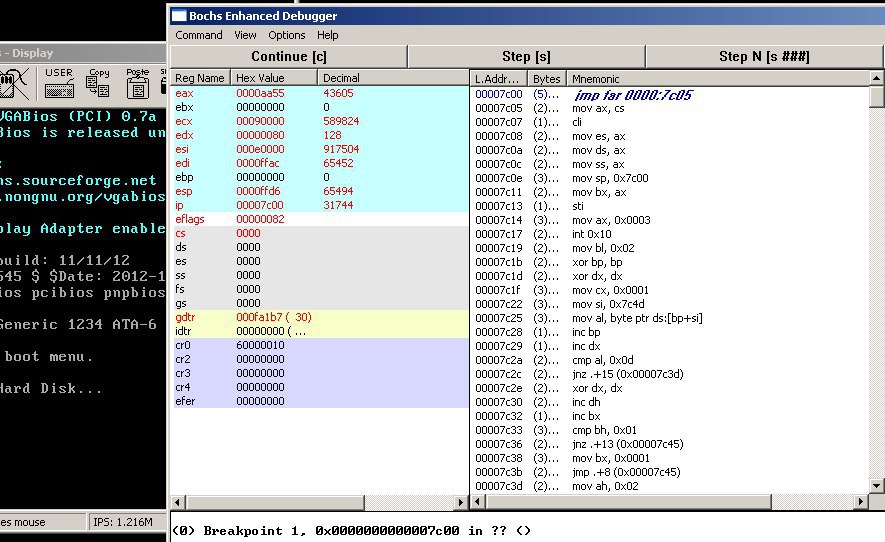Click the Bochs Enhanced Debugger title icon
Viewport: 885px width, 542px height.
(179, 16)
